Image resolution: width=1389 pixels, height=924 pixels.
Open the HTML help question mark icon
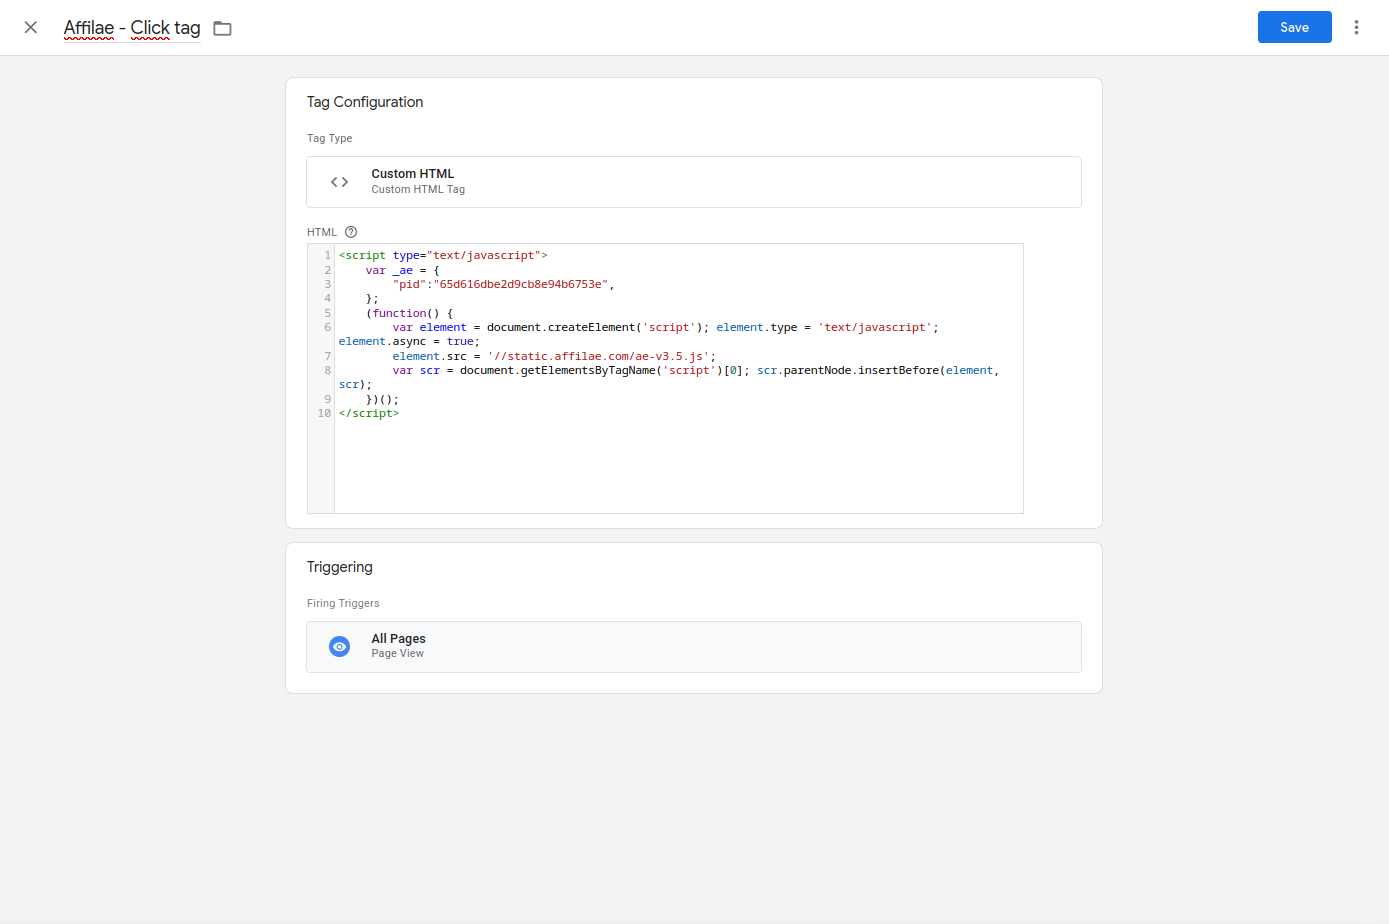pyautogui.click(x=351, y=232)
